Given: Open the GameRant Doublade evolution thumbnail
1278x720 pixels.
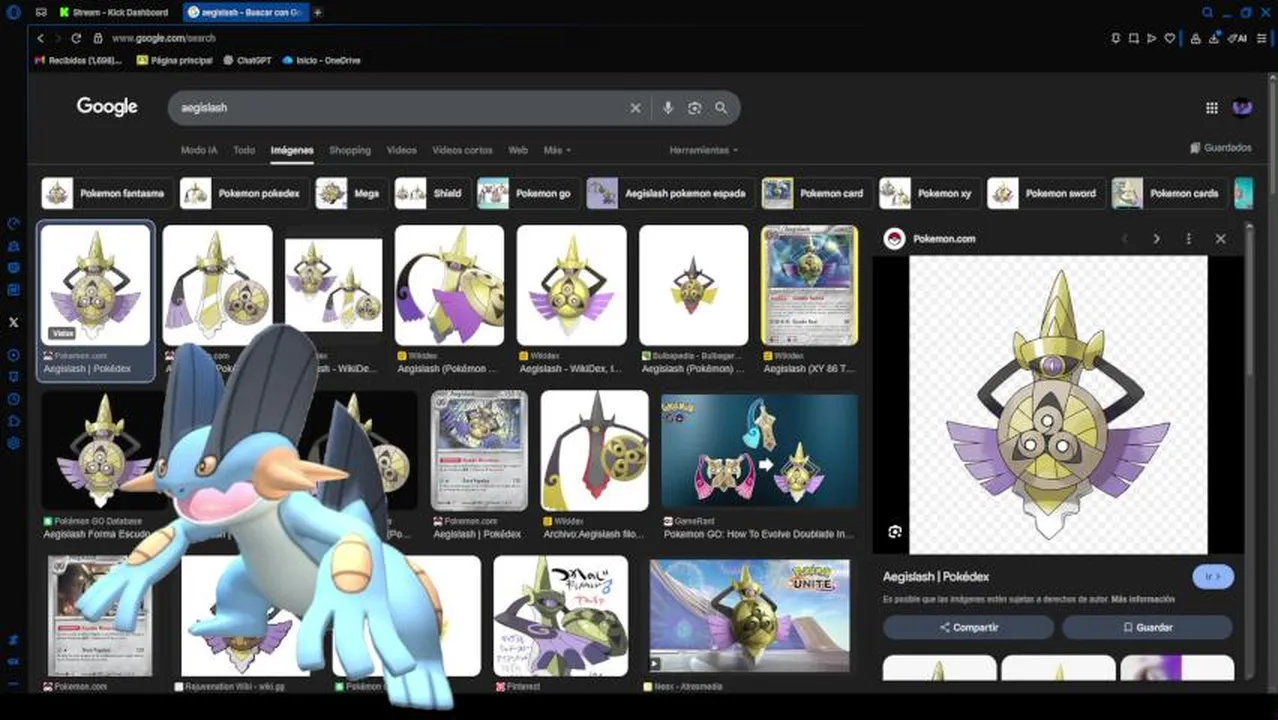Looking at the screenshot, I should click(759, 451).
